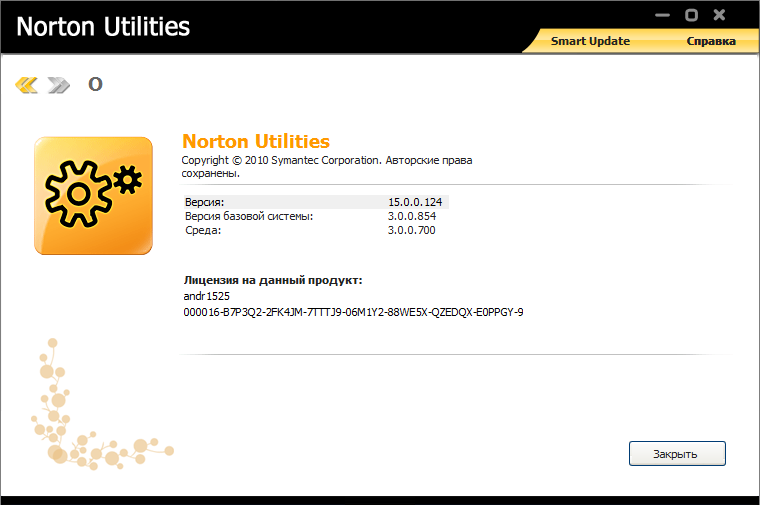This screenshot has width=760, height=505.
Task: Maximize the Norton Utilities window
Action: pos(691,15)
